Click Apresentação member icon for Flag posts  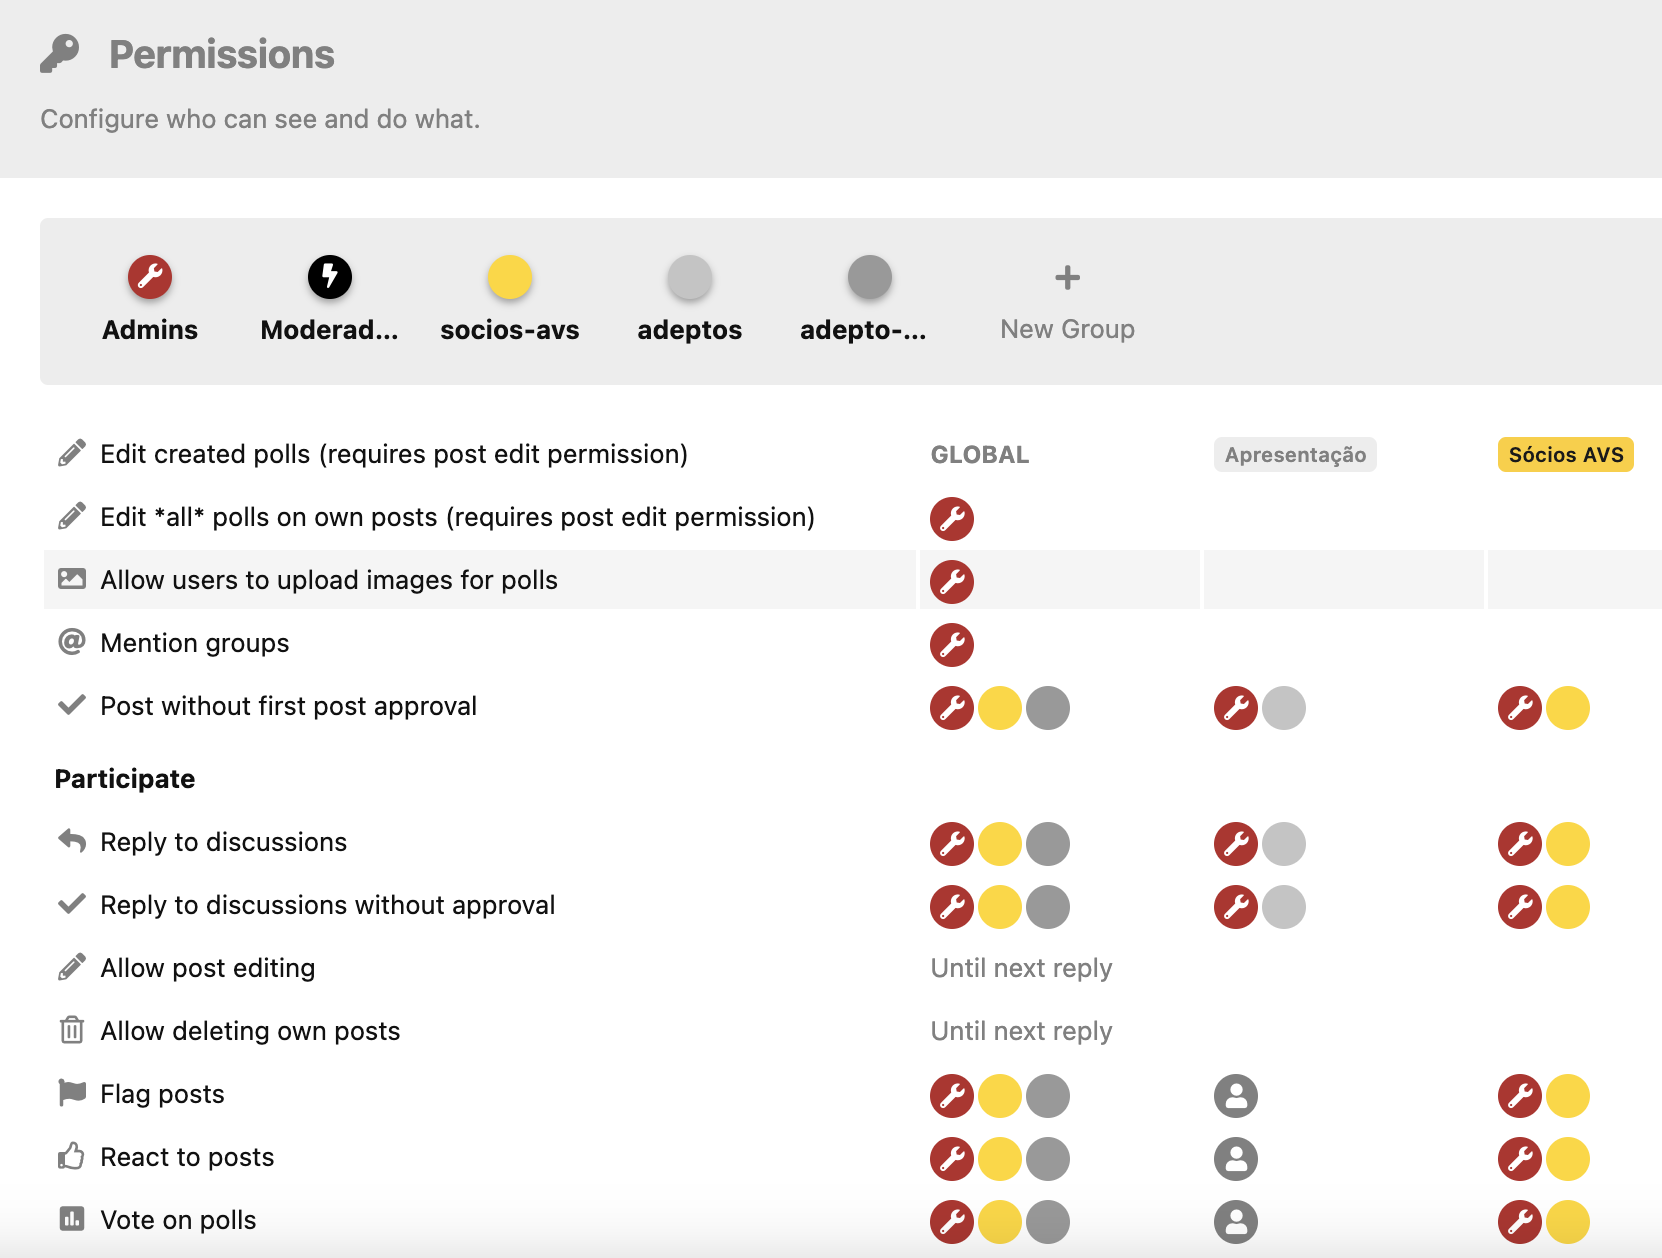(x=1236, y=1096)
